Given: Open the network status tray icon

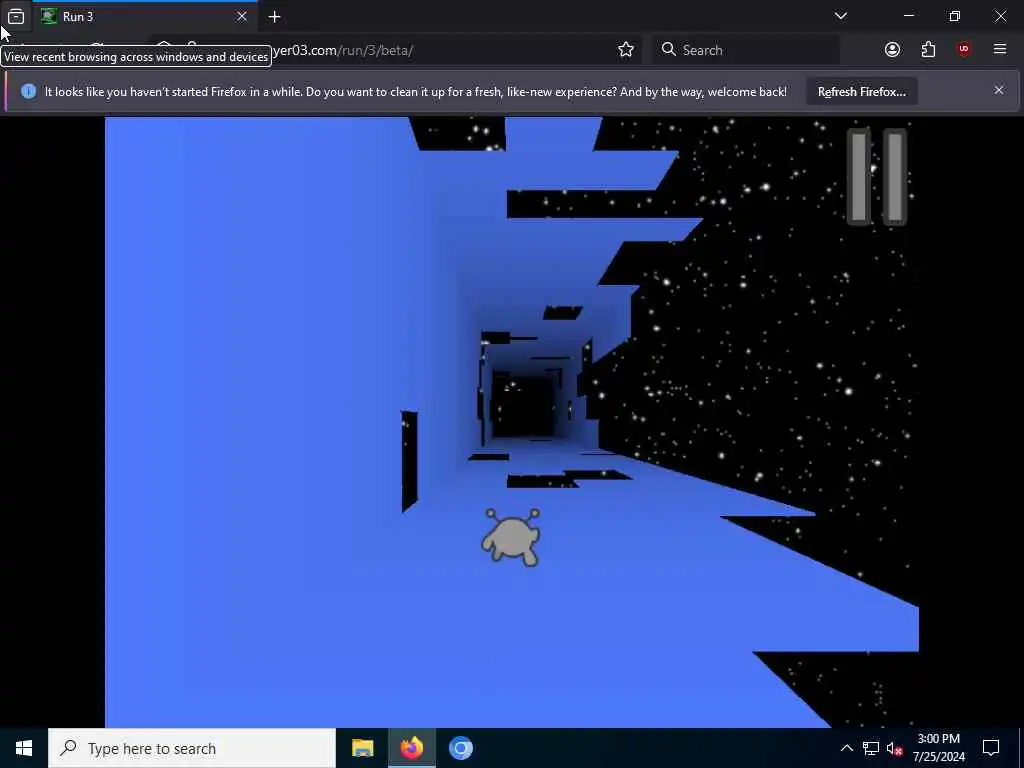Looking at the screenshot, I should (871, 748).
